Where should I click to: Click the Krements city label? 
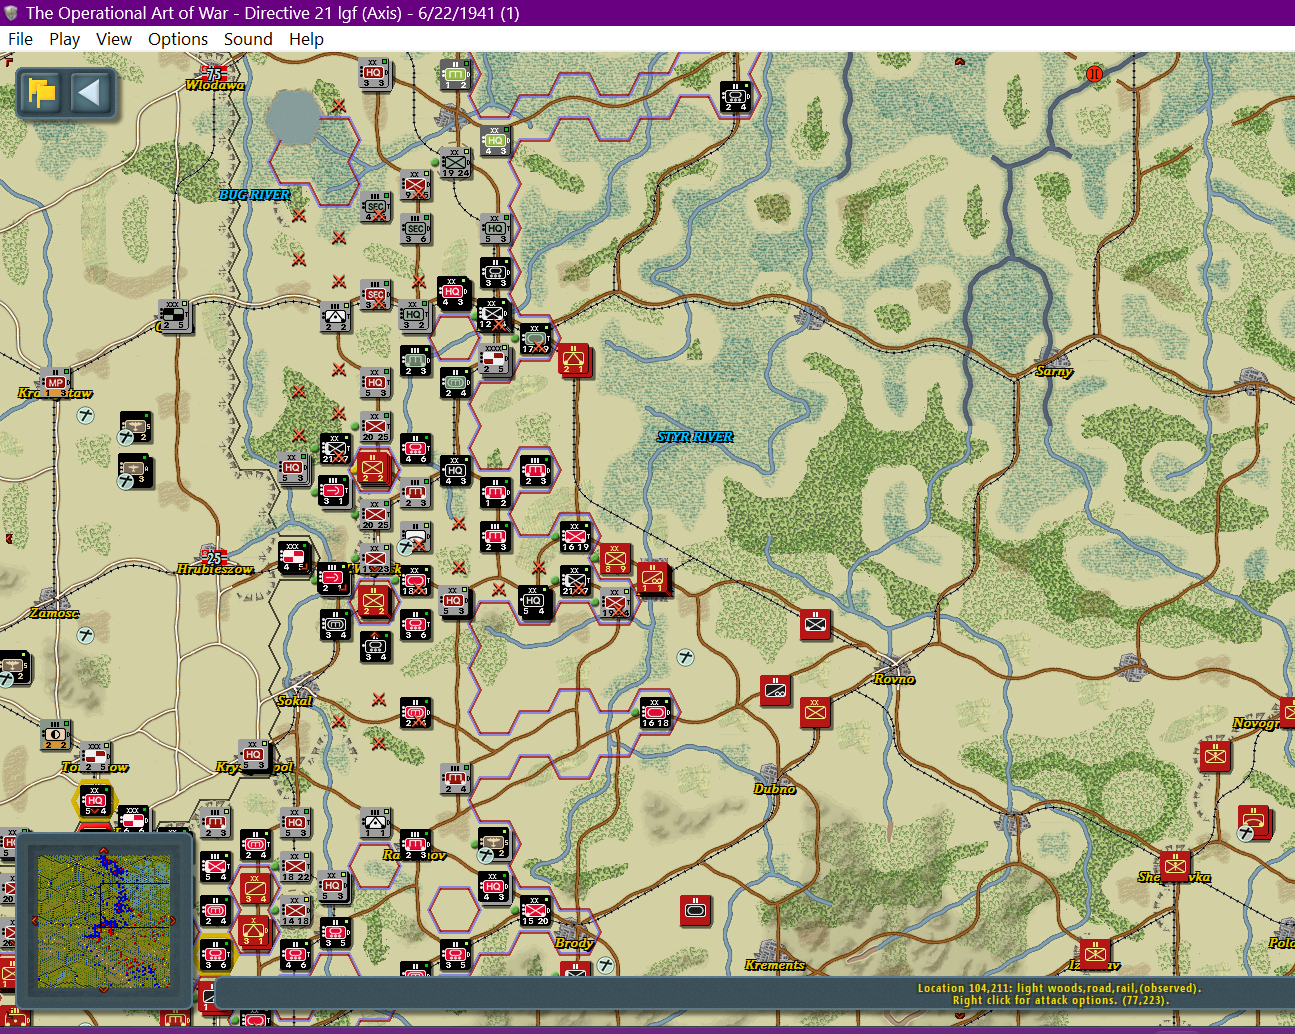(x=775, y=965)
